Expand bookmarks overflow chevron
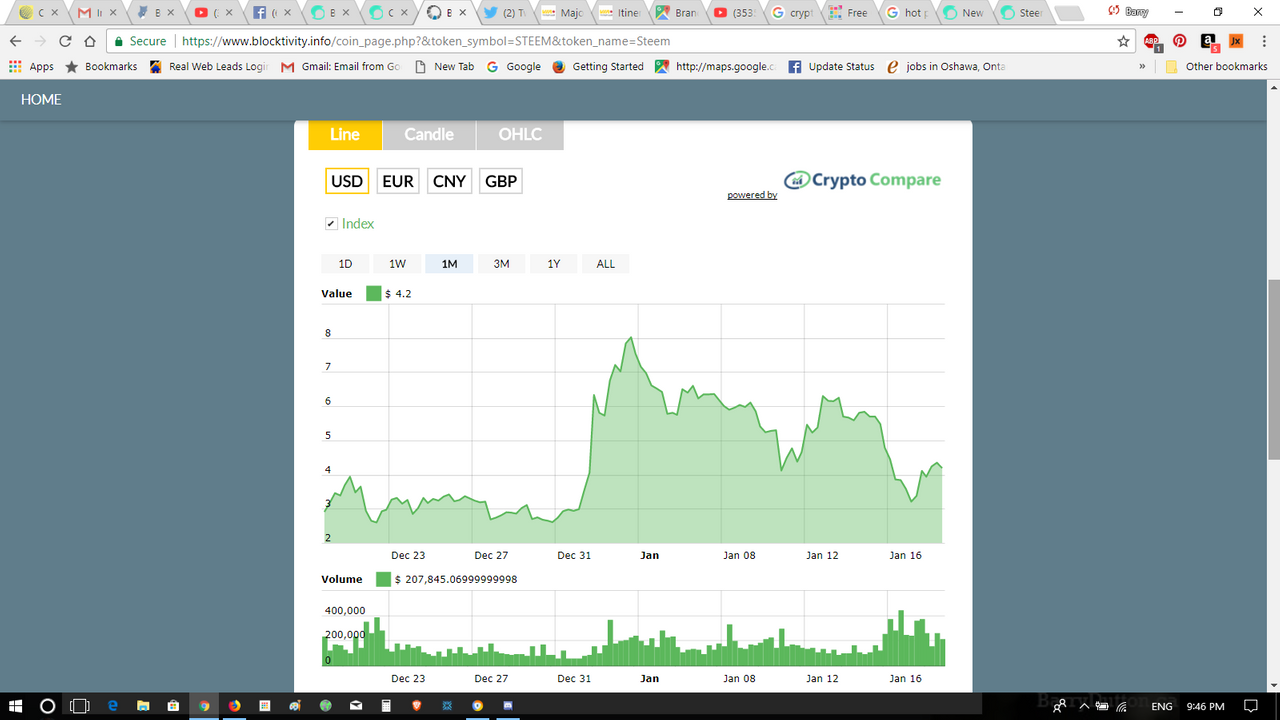The image size is (1280, 720). click(x=1142, y=66)
